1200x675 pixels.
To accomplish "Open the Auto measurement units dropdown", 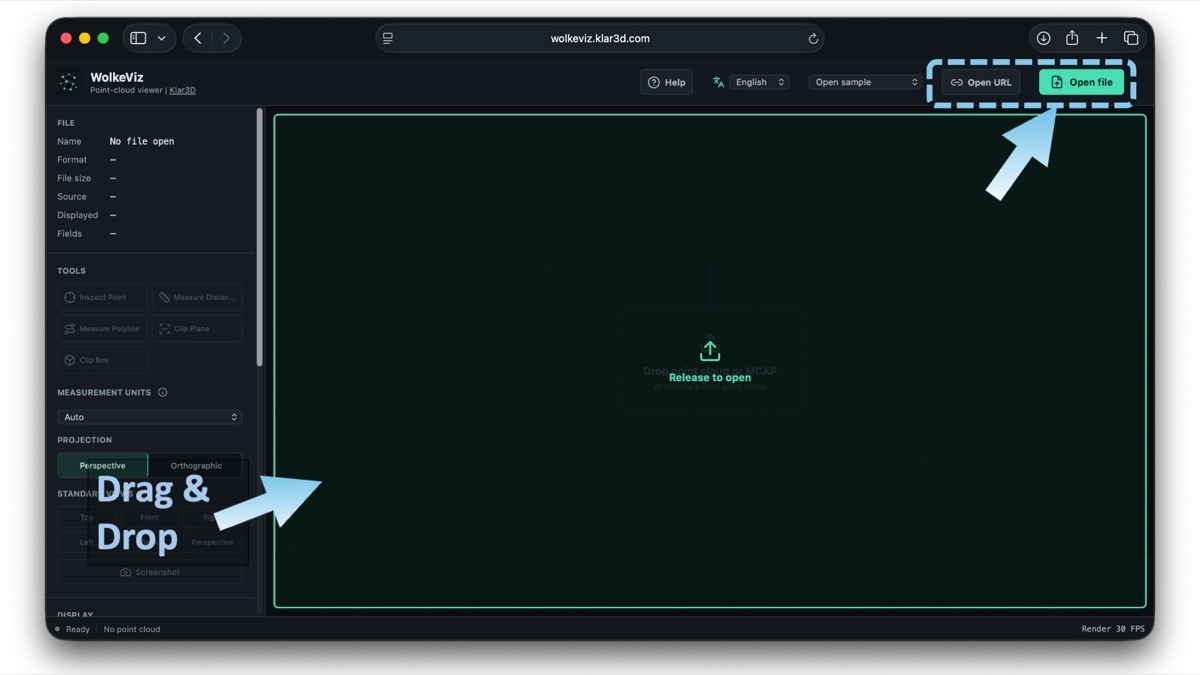I will [149, 417].
